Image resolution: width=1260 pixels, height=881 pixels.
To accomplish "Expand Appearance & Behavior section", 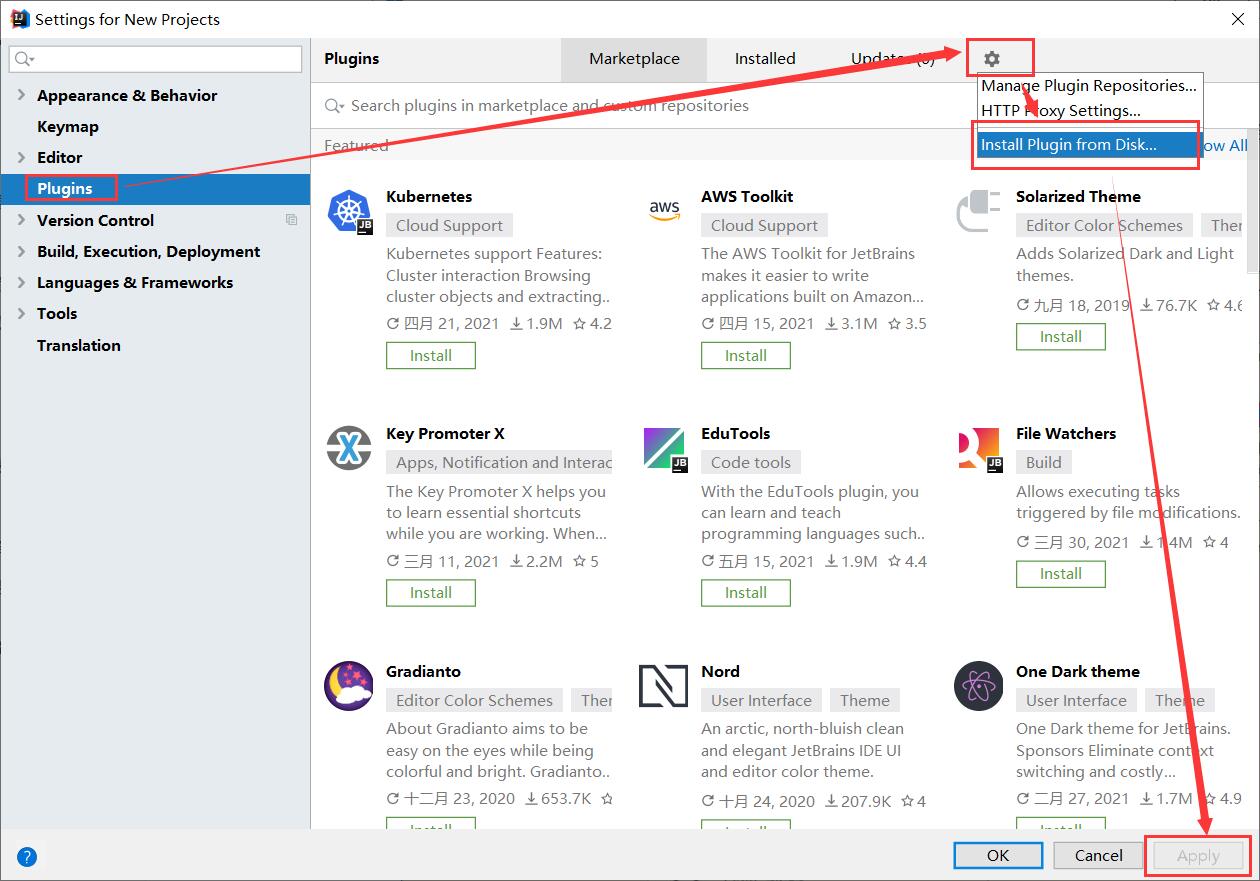I will 22,95.
